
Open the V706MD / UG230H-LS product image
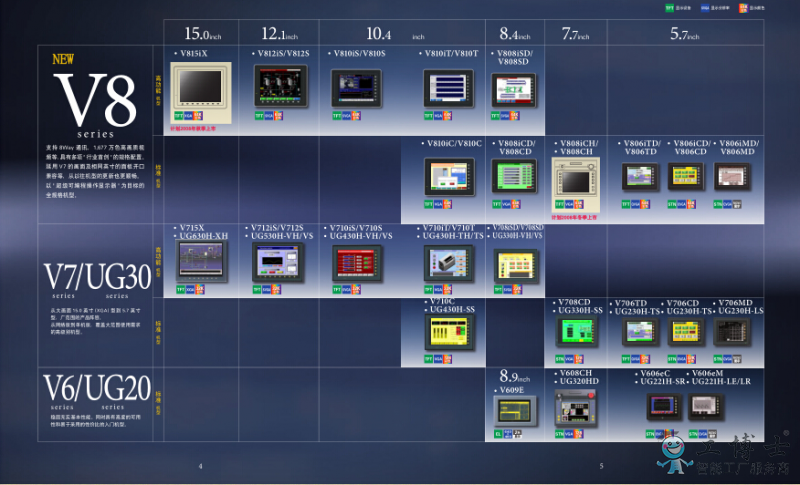tap(732, 332)
